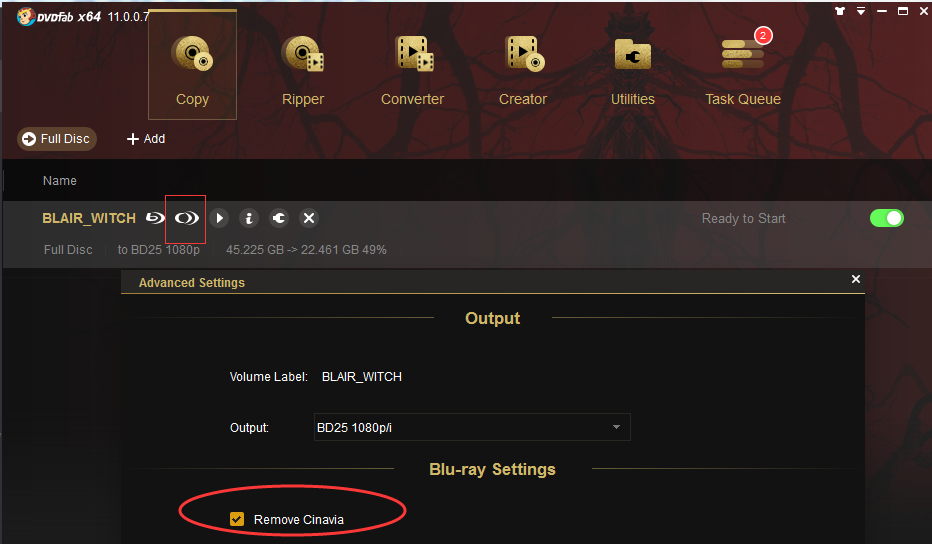
Task: Click the Full Disc mode button
Action: [56, 139]
